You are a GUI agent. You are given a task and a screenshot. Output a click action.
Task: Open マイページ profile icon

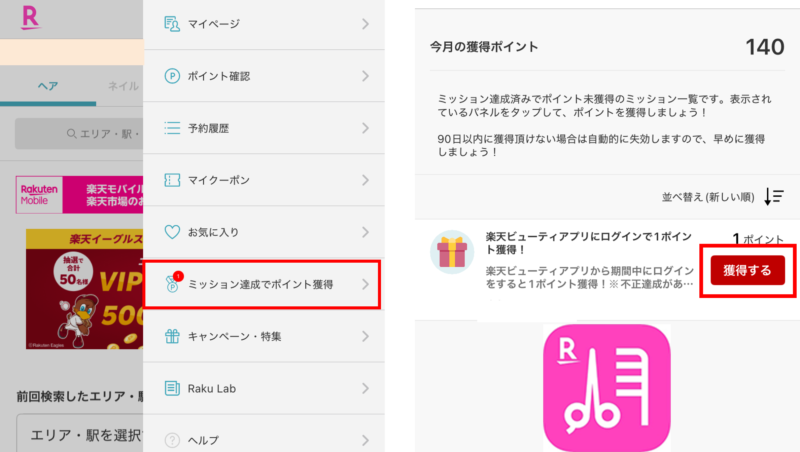click(x=172, y=24)
